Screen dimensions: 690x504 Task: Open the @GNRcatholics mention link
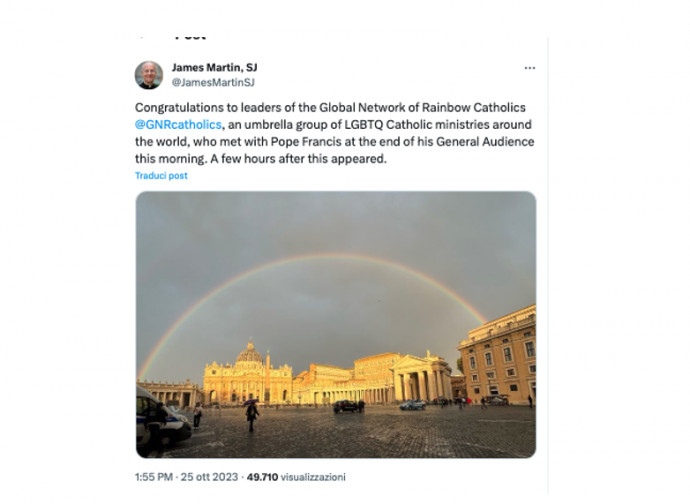[x=178, y=125]
